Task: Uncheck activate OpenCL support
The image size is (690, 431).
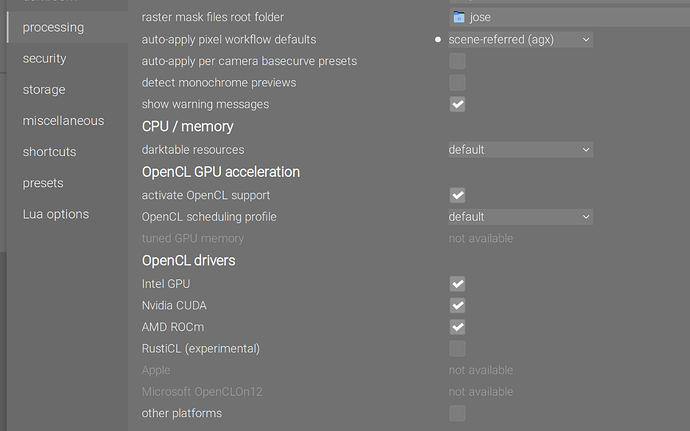Action: point(457,195)
